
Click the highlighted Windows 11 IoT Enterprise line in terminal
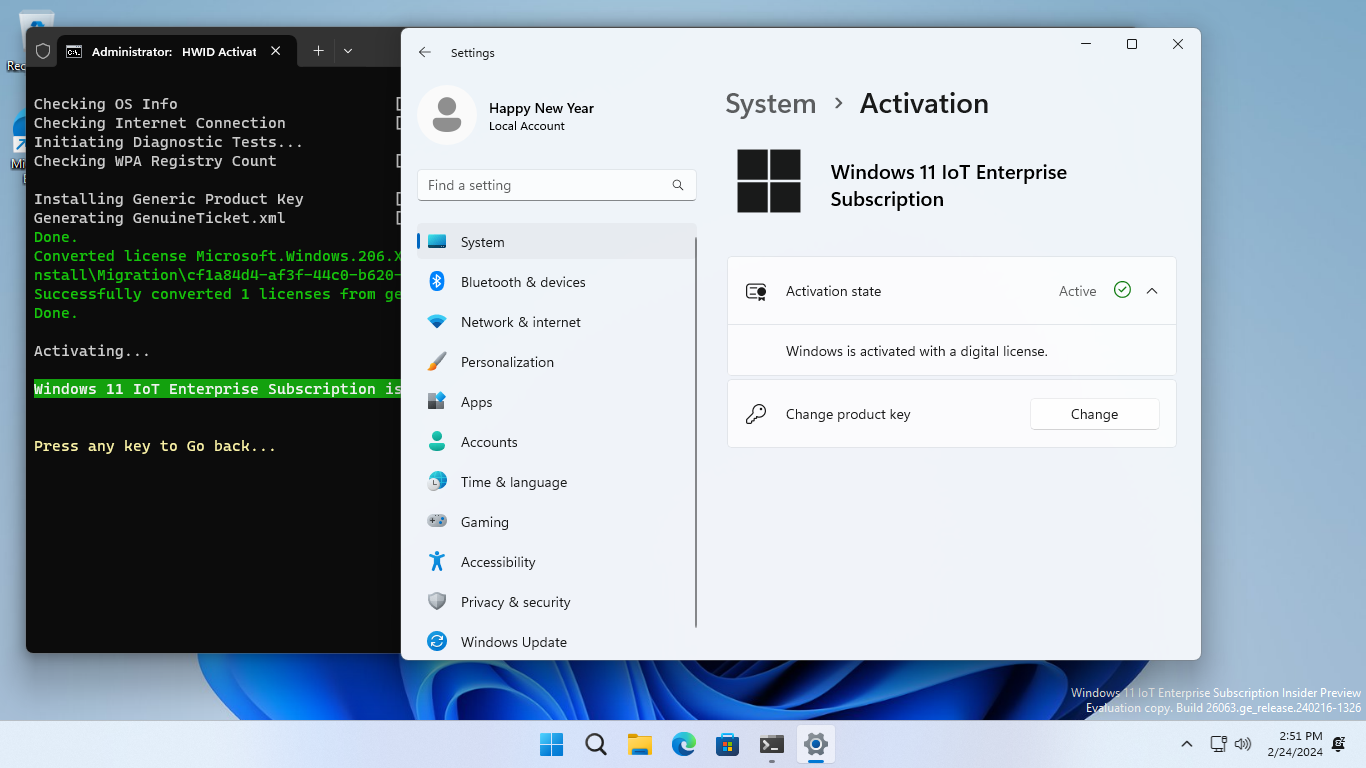(x=217, y=389)
